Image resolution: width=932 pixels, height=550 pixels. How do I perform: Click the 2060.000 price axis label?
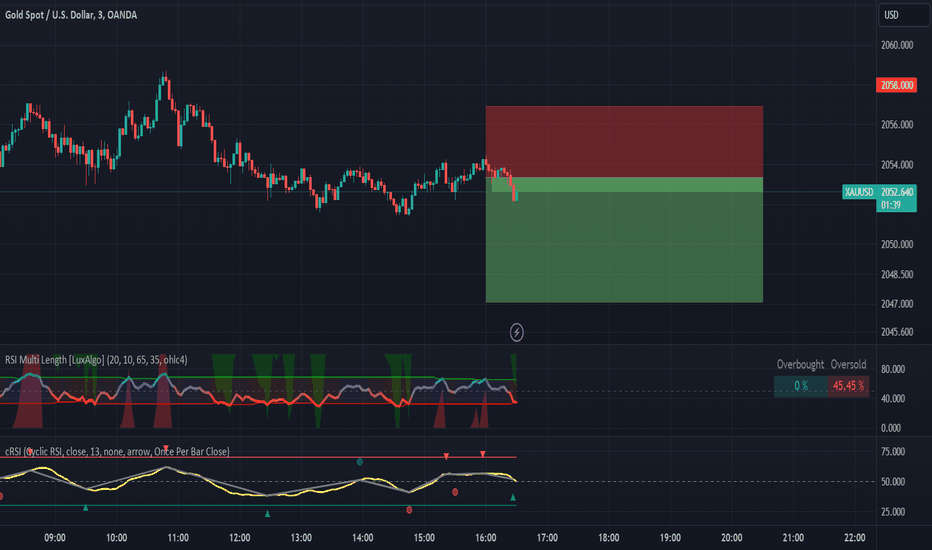tap(897, 45)
